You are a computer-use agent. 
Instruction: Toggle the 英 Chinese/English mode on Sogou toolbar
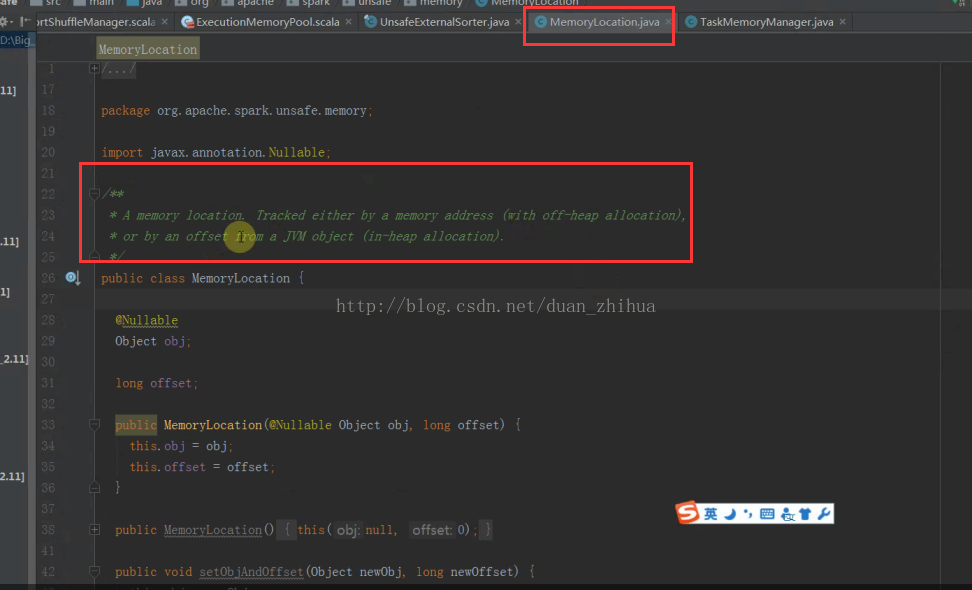[x=710, y=514]
